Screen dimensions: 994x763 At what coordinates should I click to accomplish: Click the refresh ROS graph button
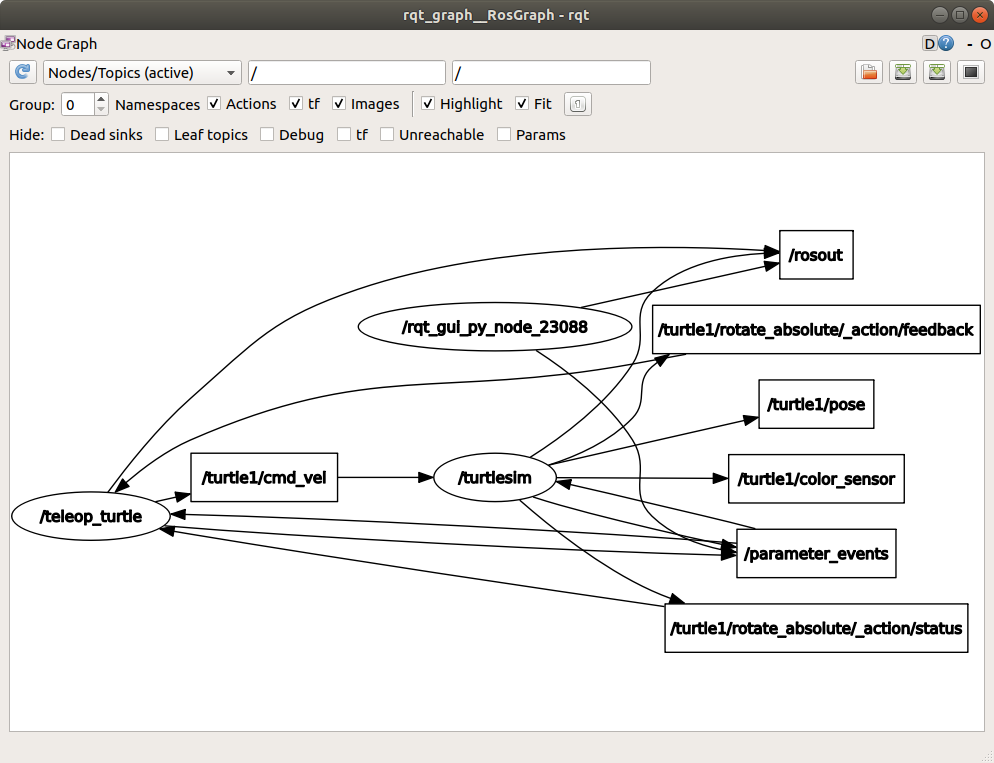pyautogui.click(x=23, y=73)
